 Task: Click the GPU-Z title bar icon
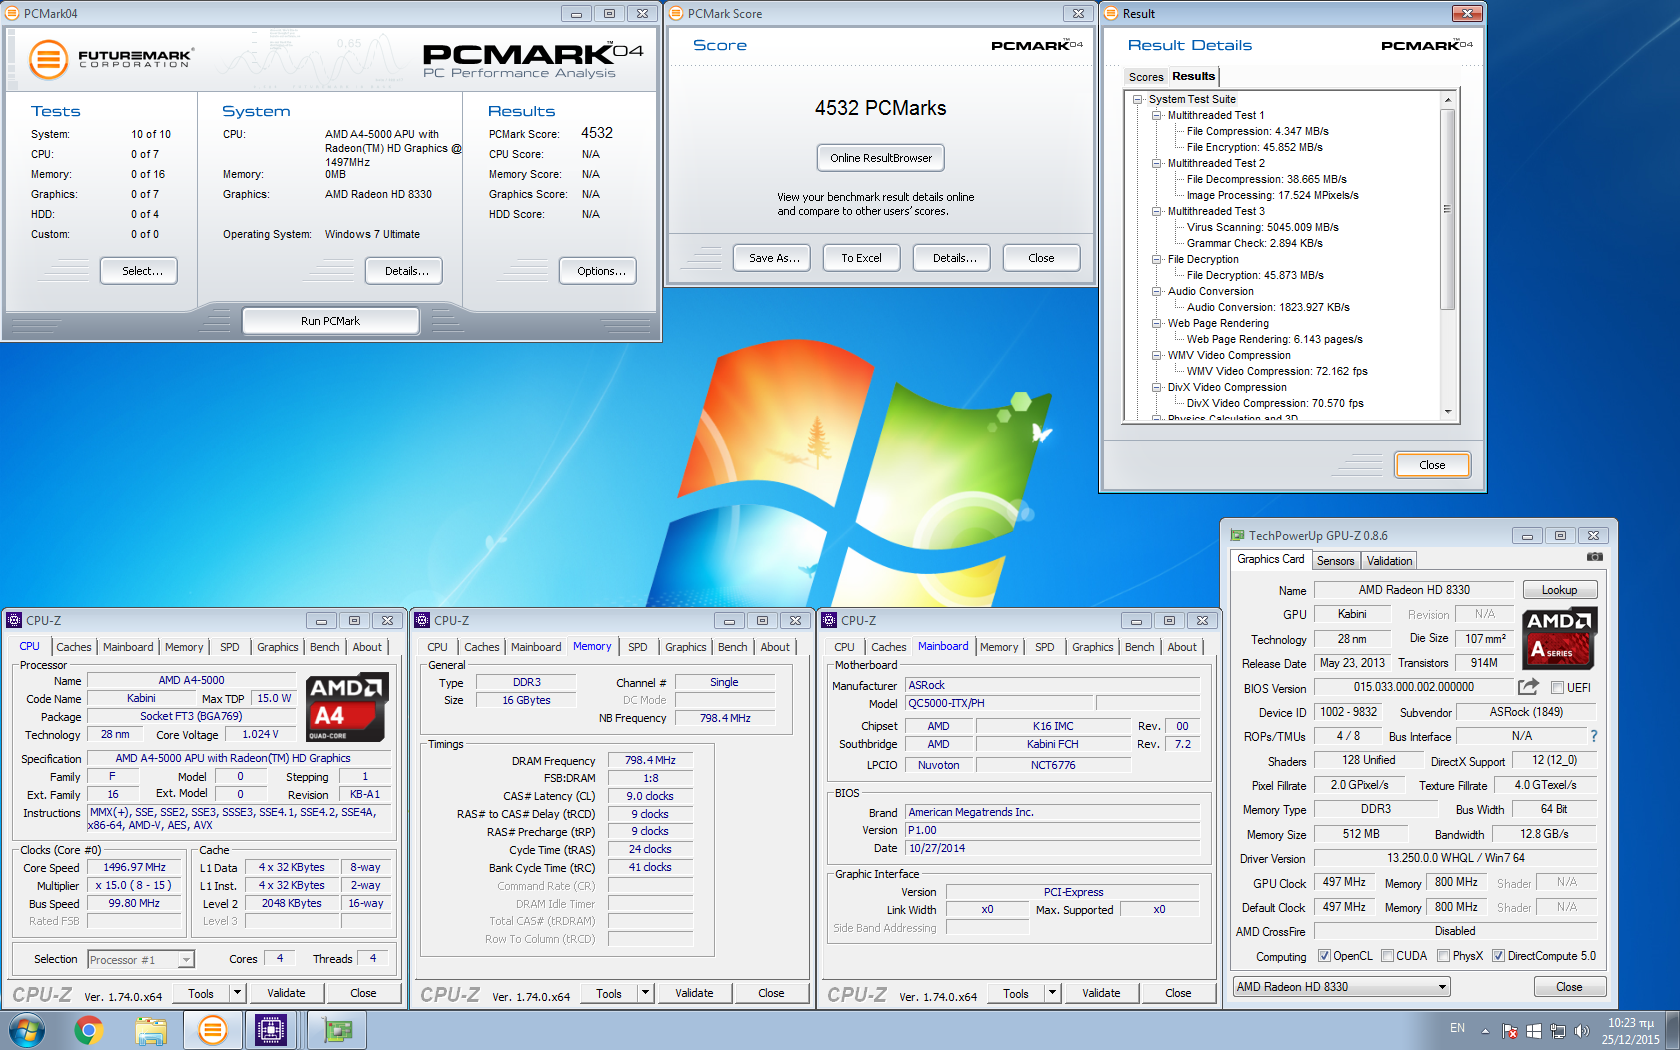click(x=1237, y=536)
